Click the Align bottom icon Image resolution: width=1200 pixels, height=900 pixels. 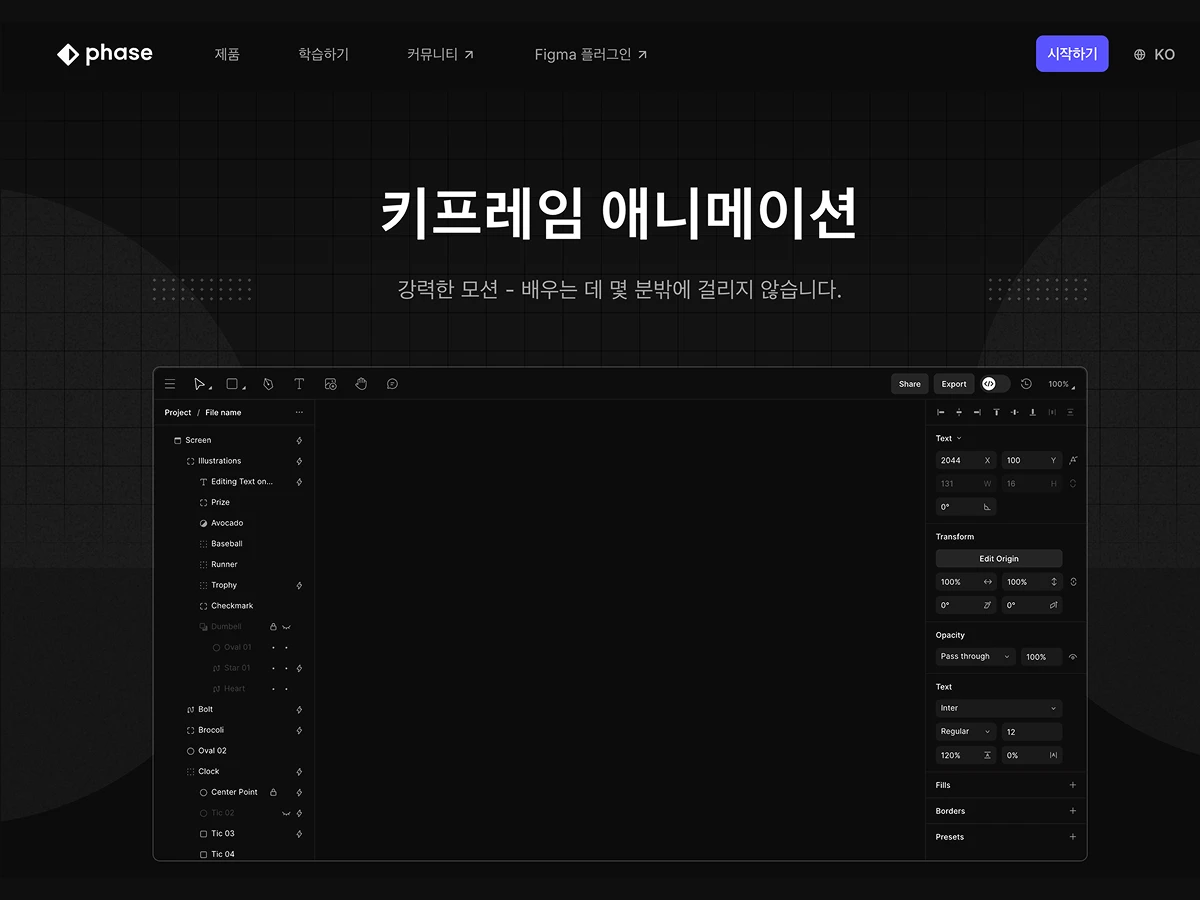point(1033,412)
